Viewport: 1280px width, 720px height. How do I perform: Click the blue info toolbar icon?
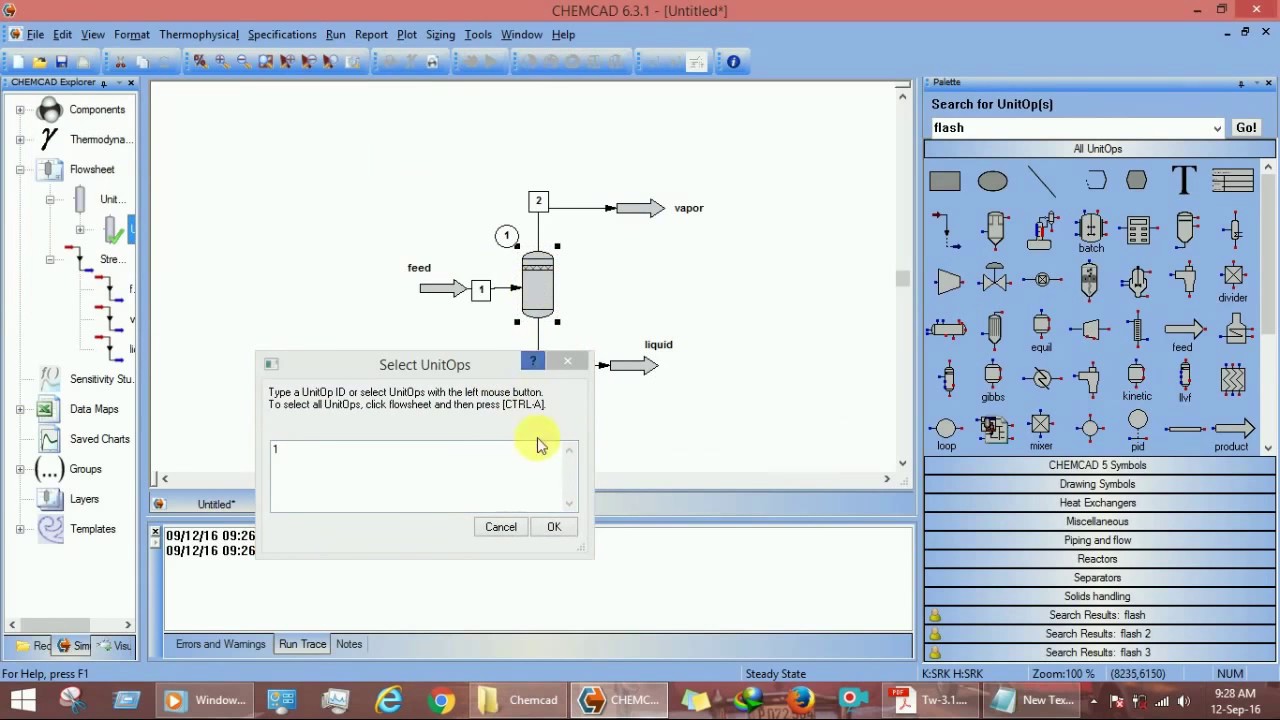733,62
